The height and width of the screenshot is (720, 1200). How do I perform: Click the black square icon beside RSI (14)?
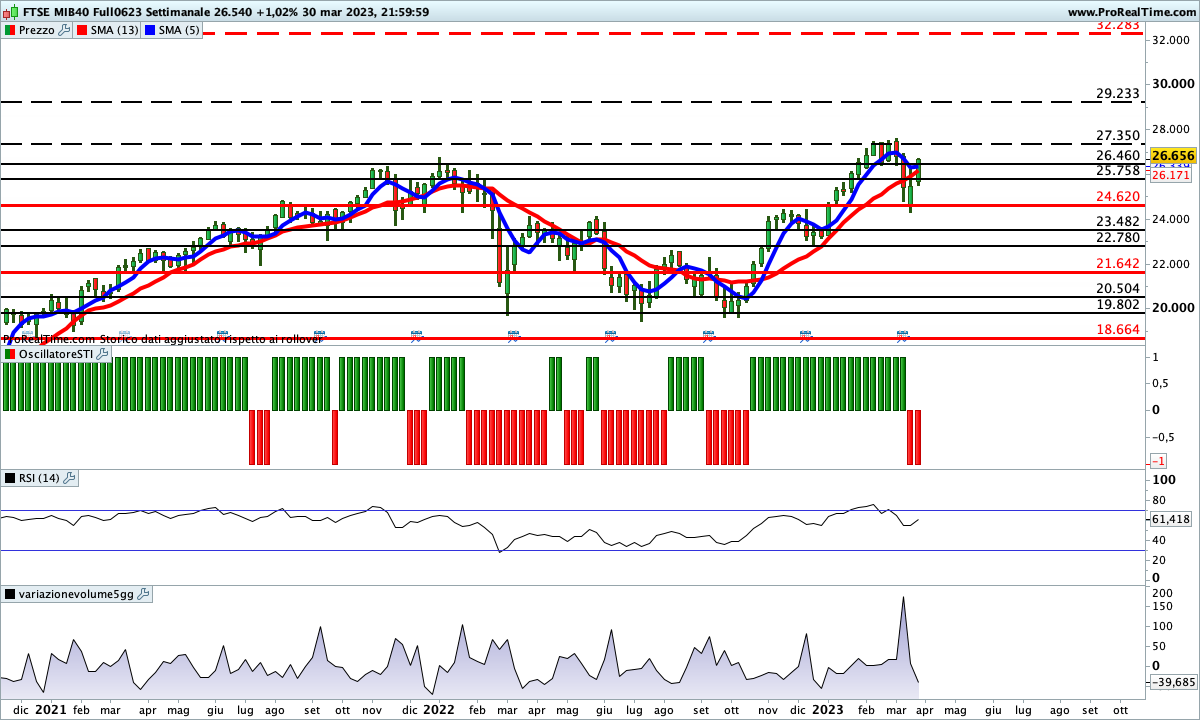click(10, 478)
